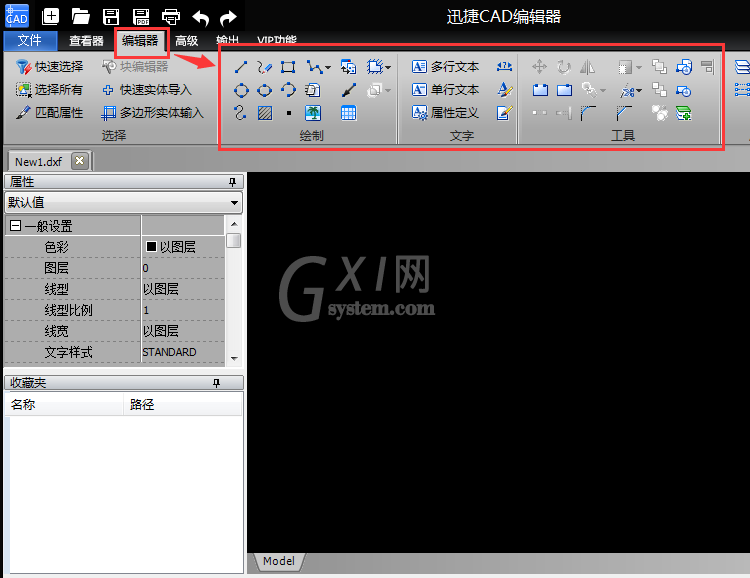Click the 多行文本 button

445,67
